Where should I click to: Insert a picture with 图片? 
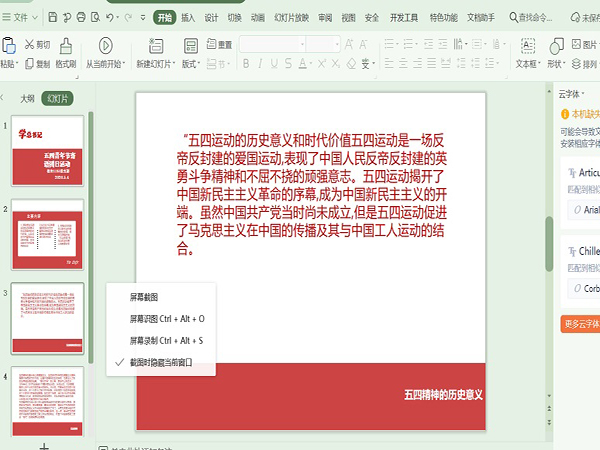585,44
